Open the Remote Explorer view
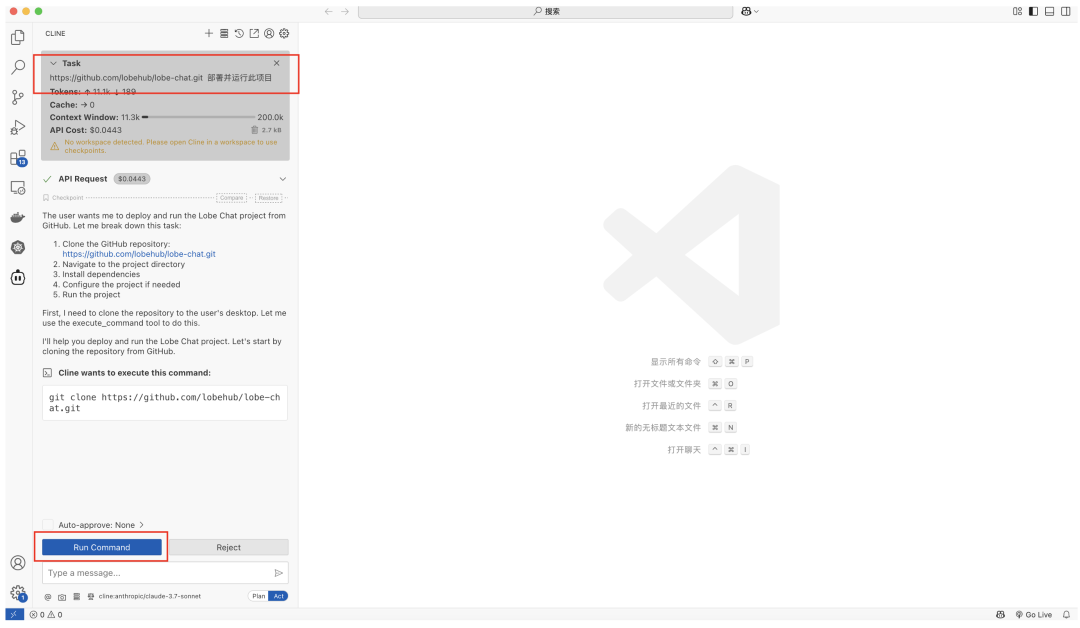 pyautogui.click(x=18, y=187)
